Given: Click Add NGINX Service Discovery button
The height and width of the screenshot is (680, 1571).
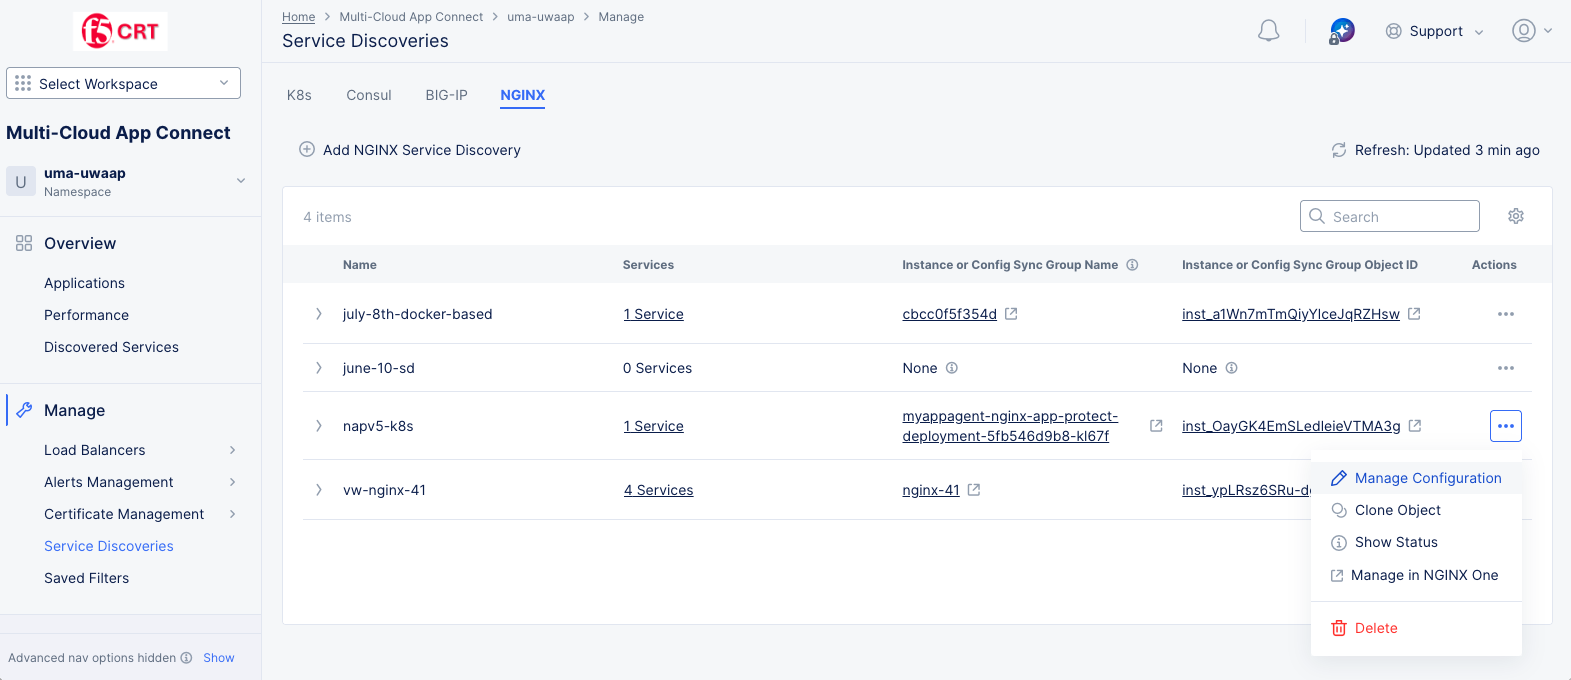Looking at the screenshot, I should [410, 150].
